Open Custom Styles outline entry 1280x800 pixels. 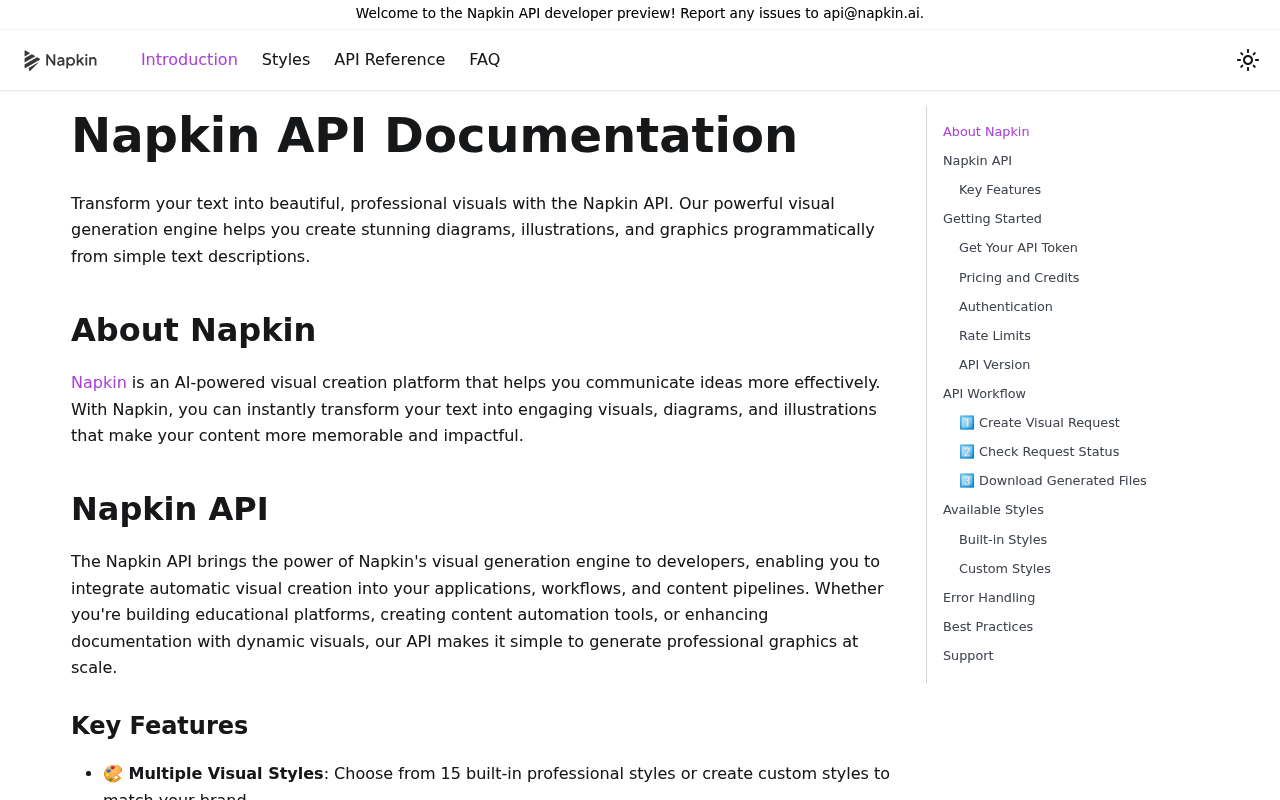[x=1005, y=568]
